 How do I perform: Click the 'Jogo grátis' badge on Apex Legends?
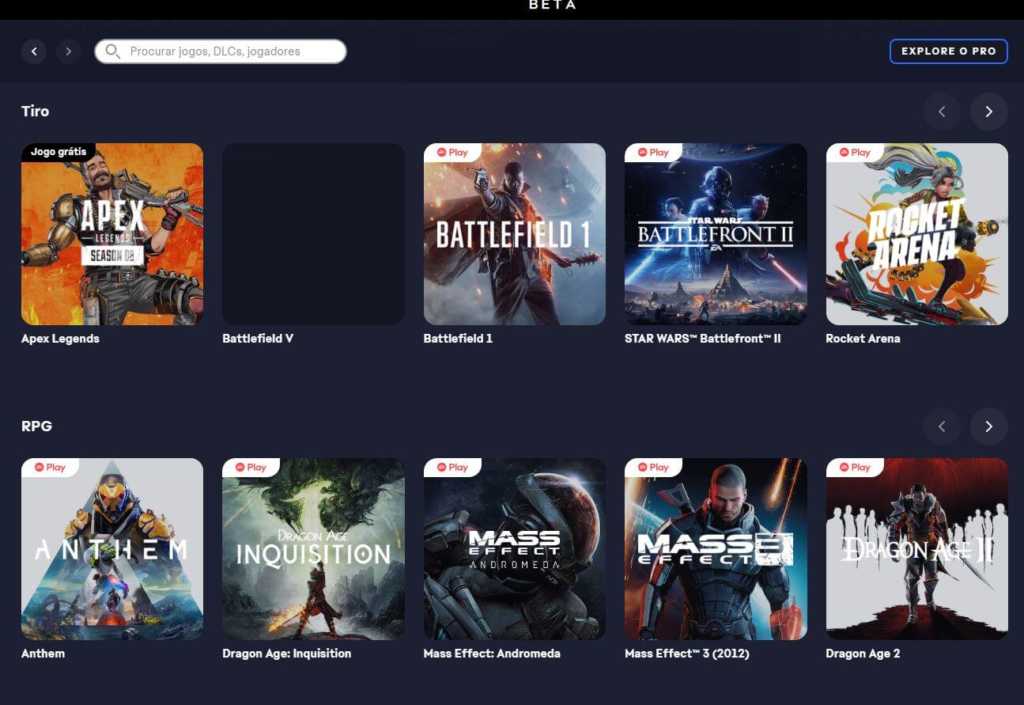click(x=58, y=151)
